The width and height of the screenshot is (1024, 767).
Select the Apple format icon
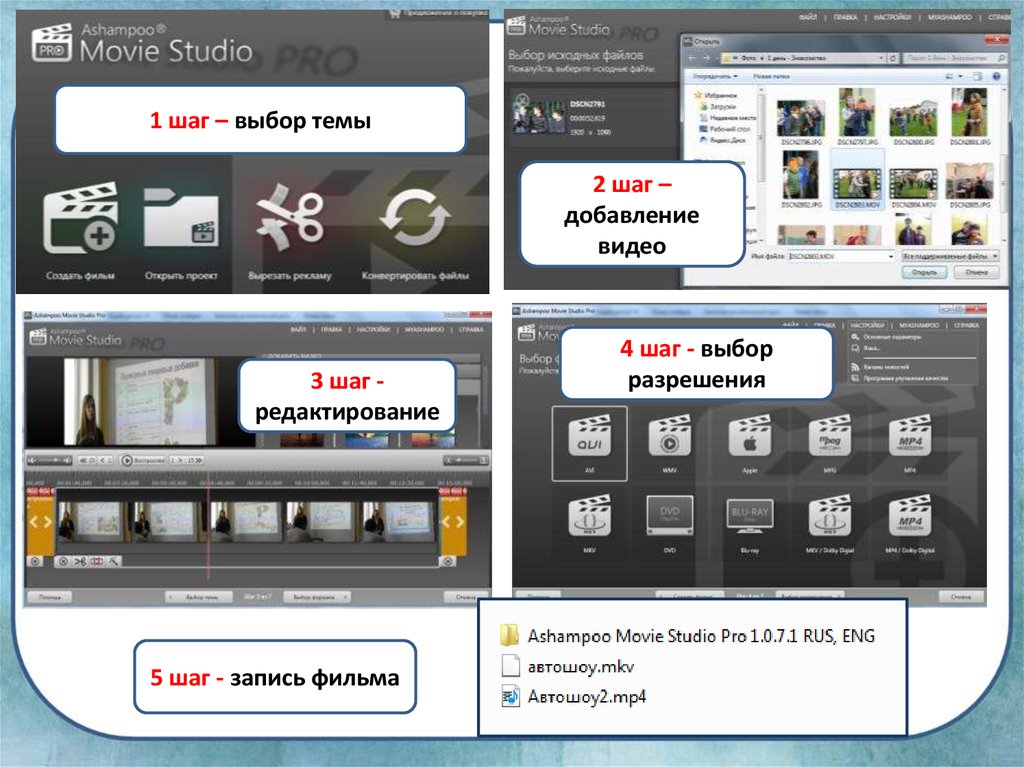click(x=750, y=436)
